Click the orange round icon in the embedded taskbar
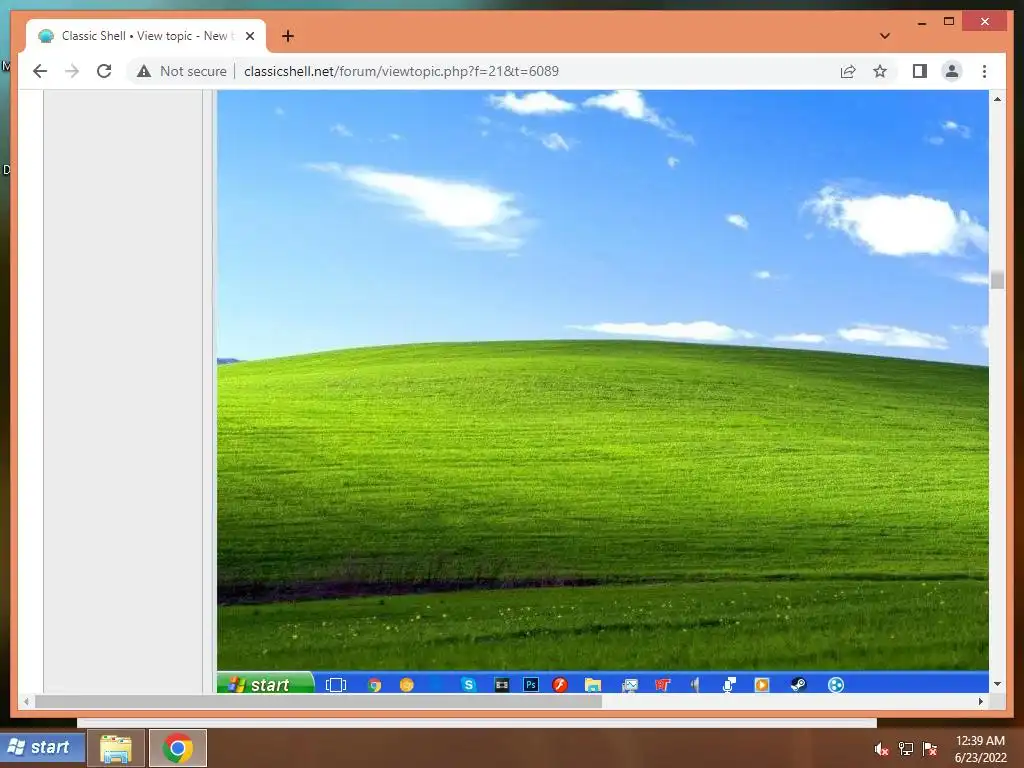Image resolution: width=1024 pixels, height=768 pixels. coord(406,684)
